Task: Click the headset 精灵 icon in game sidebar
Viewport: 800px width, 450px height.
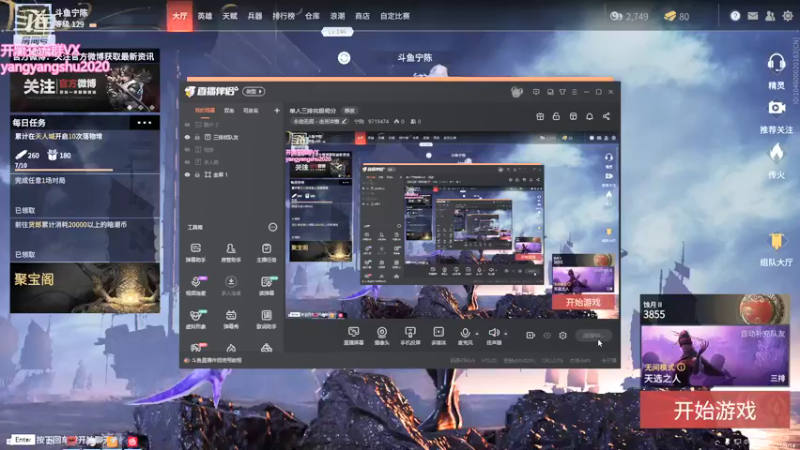Action: (x=776, y=63)
